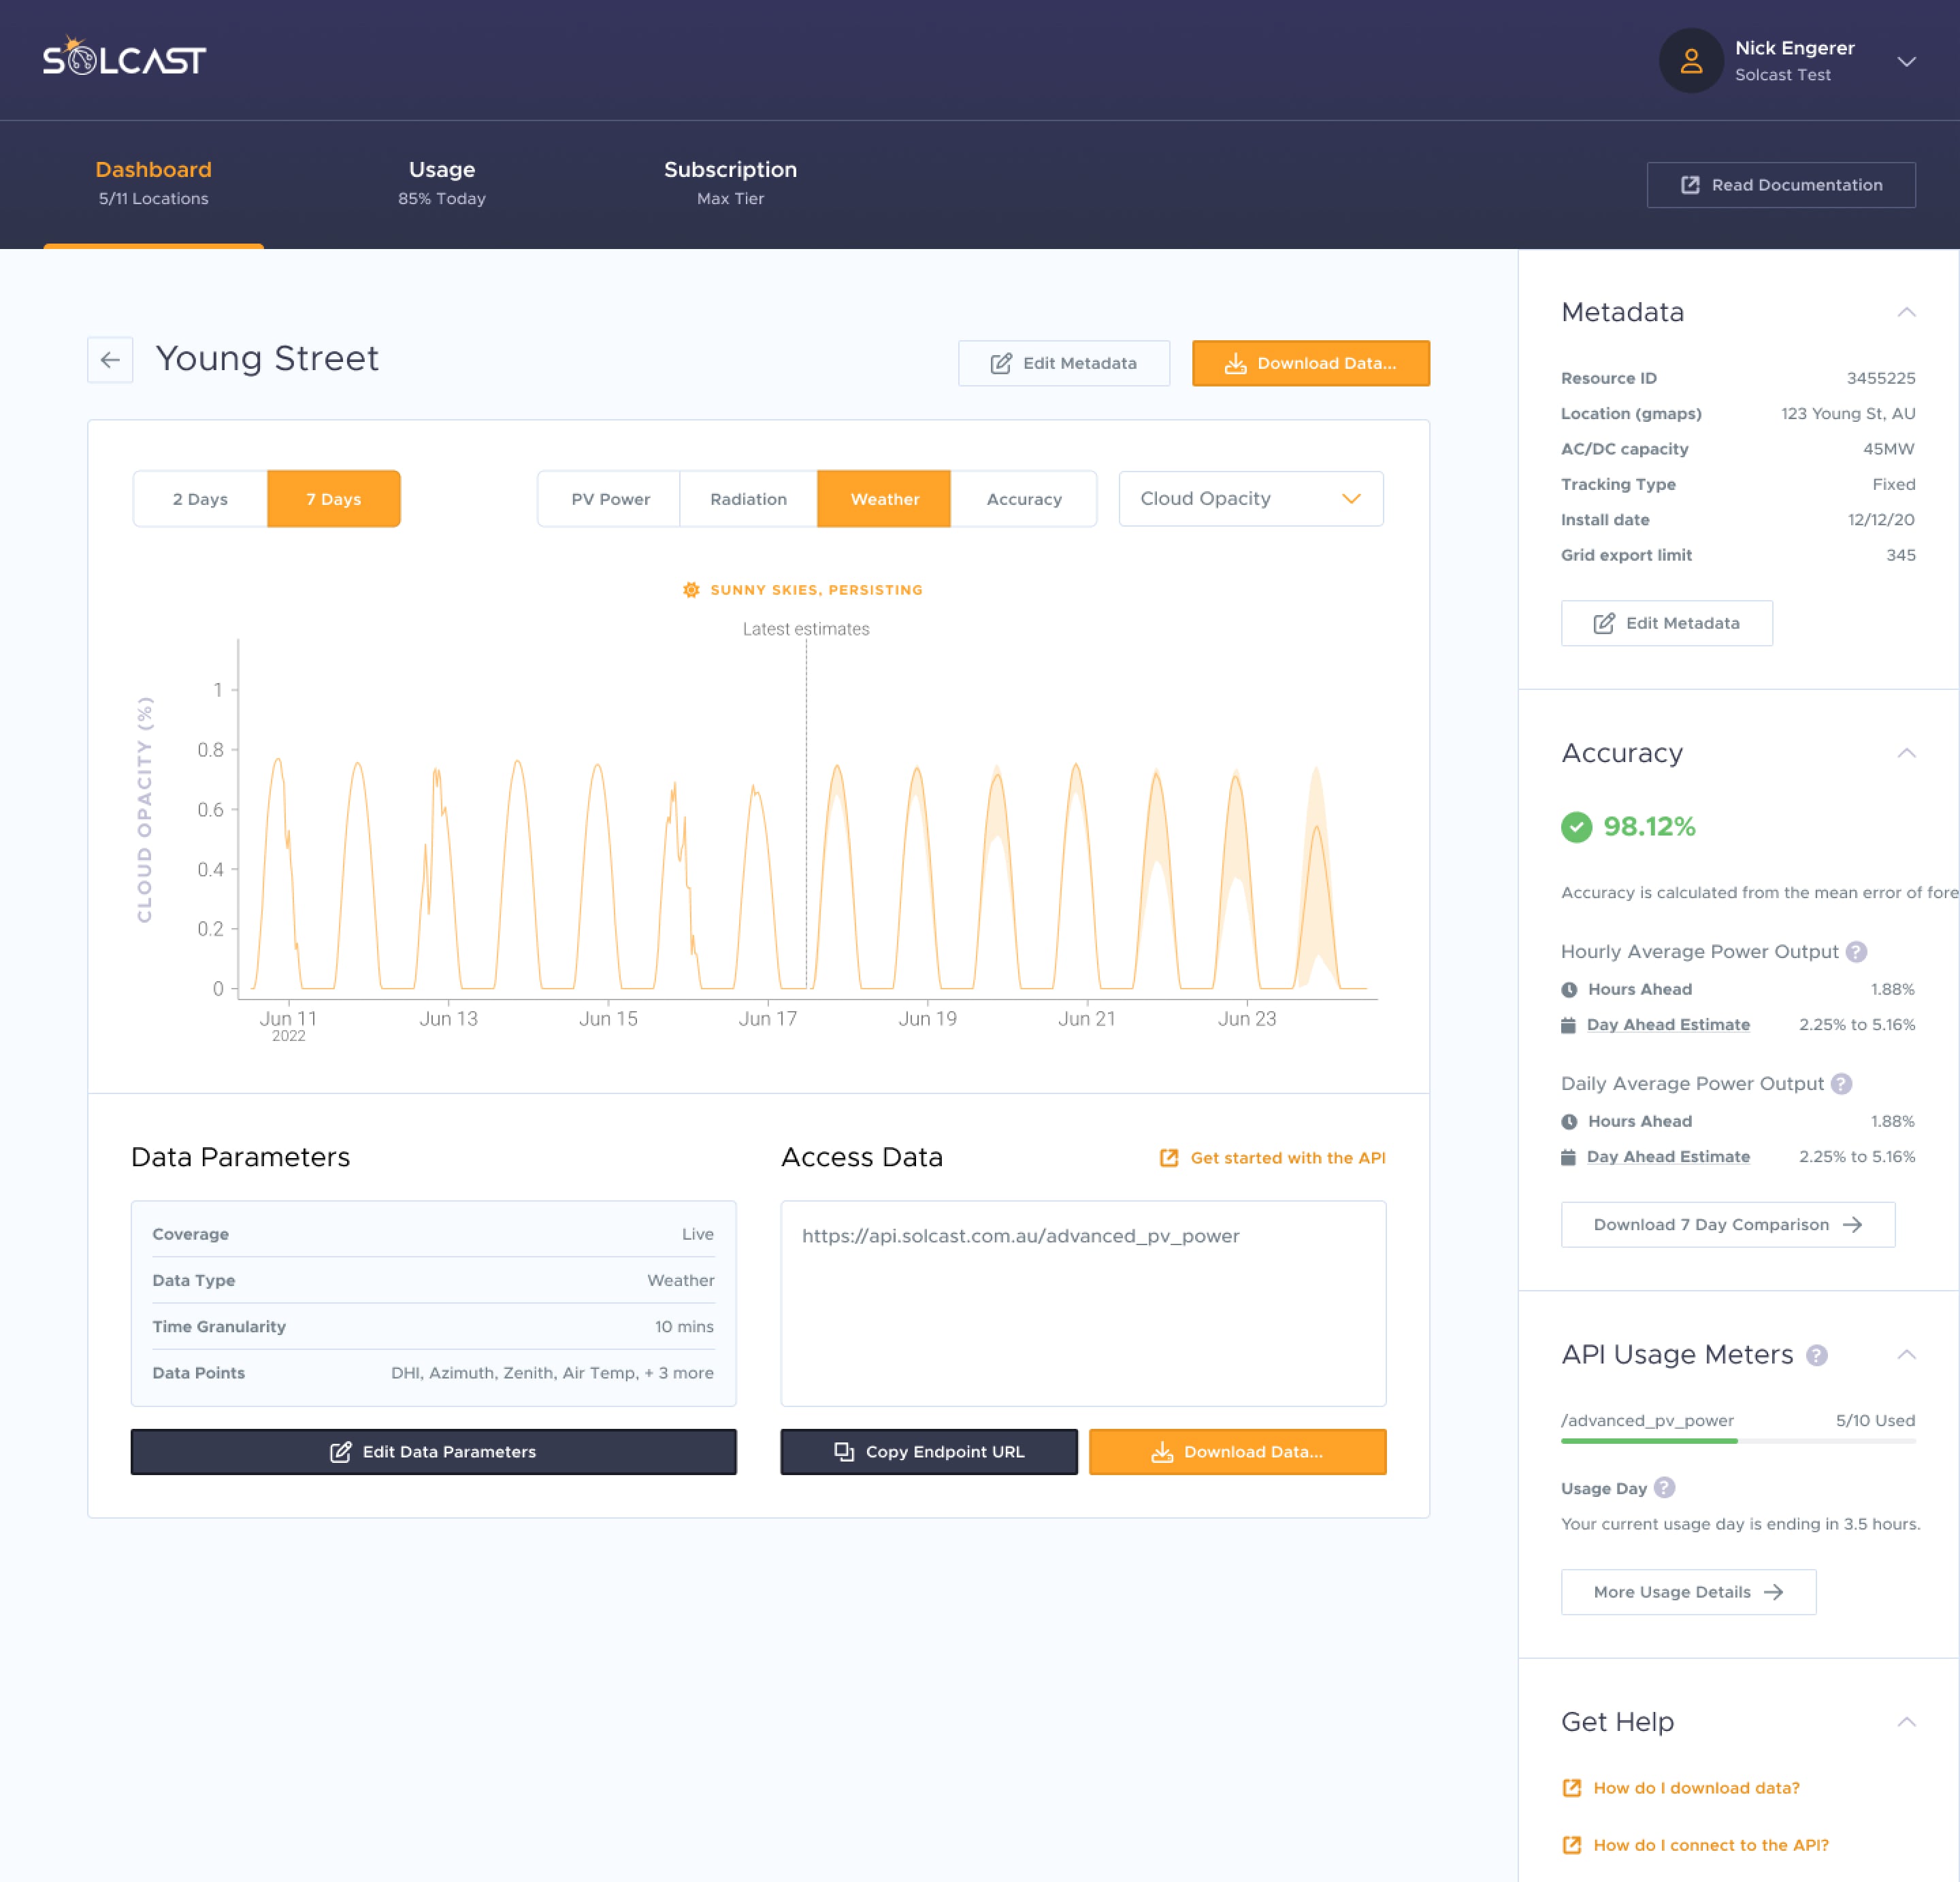Open the Subscription tab
The width and height of the screenshot is (1960, 1882).
coord(730,182)
